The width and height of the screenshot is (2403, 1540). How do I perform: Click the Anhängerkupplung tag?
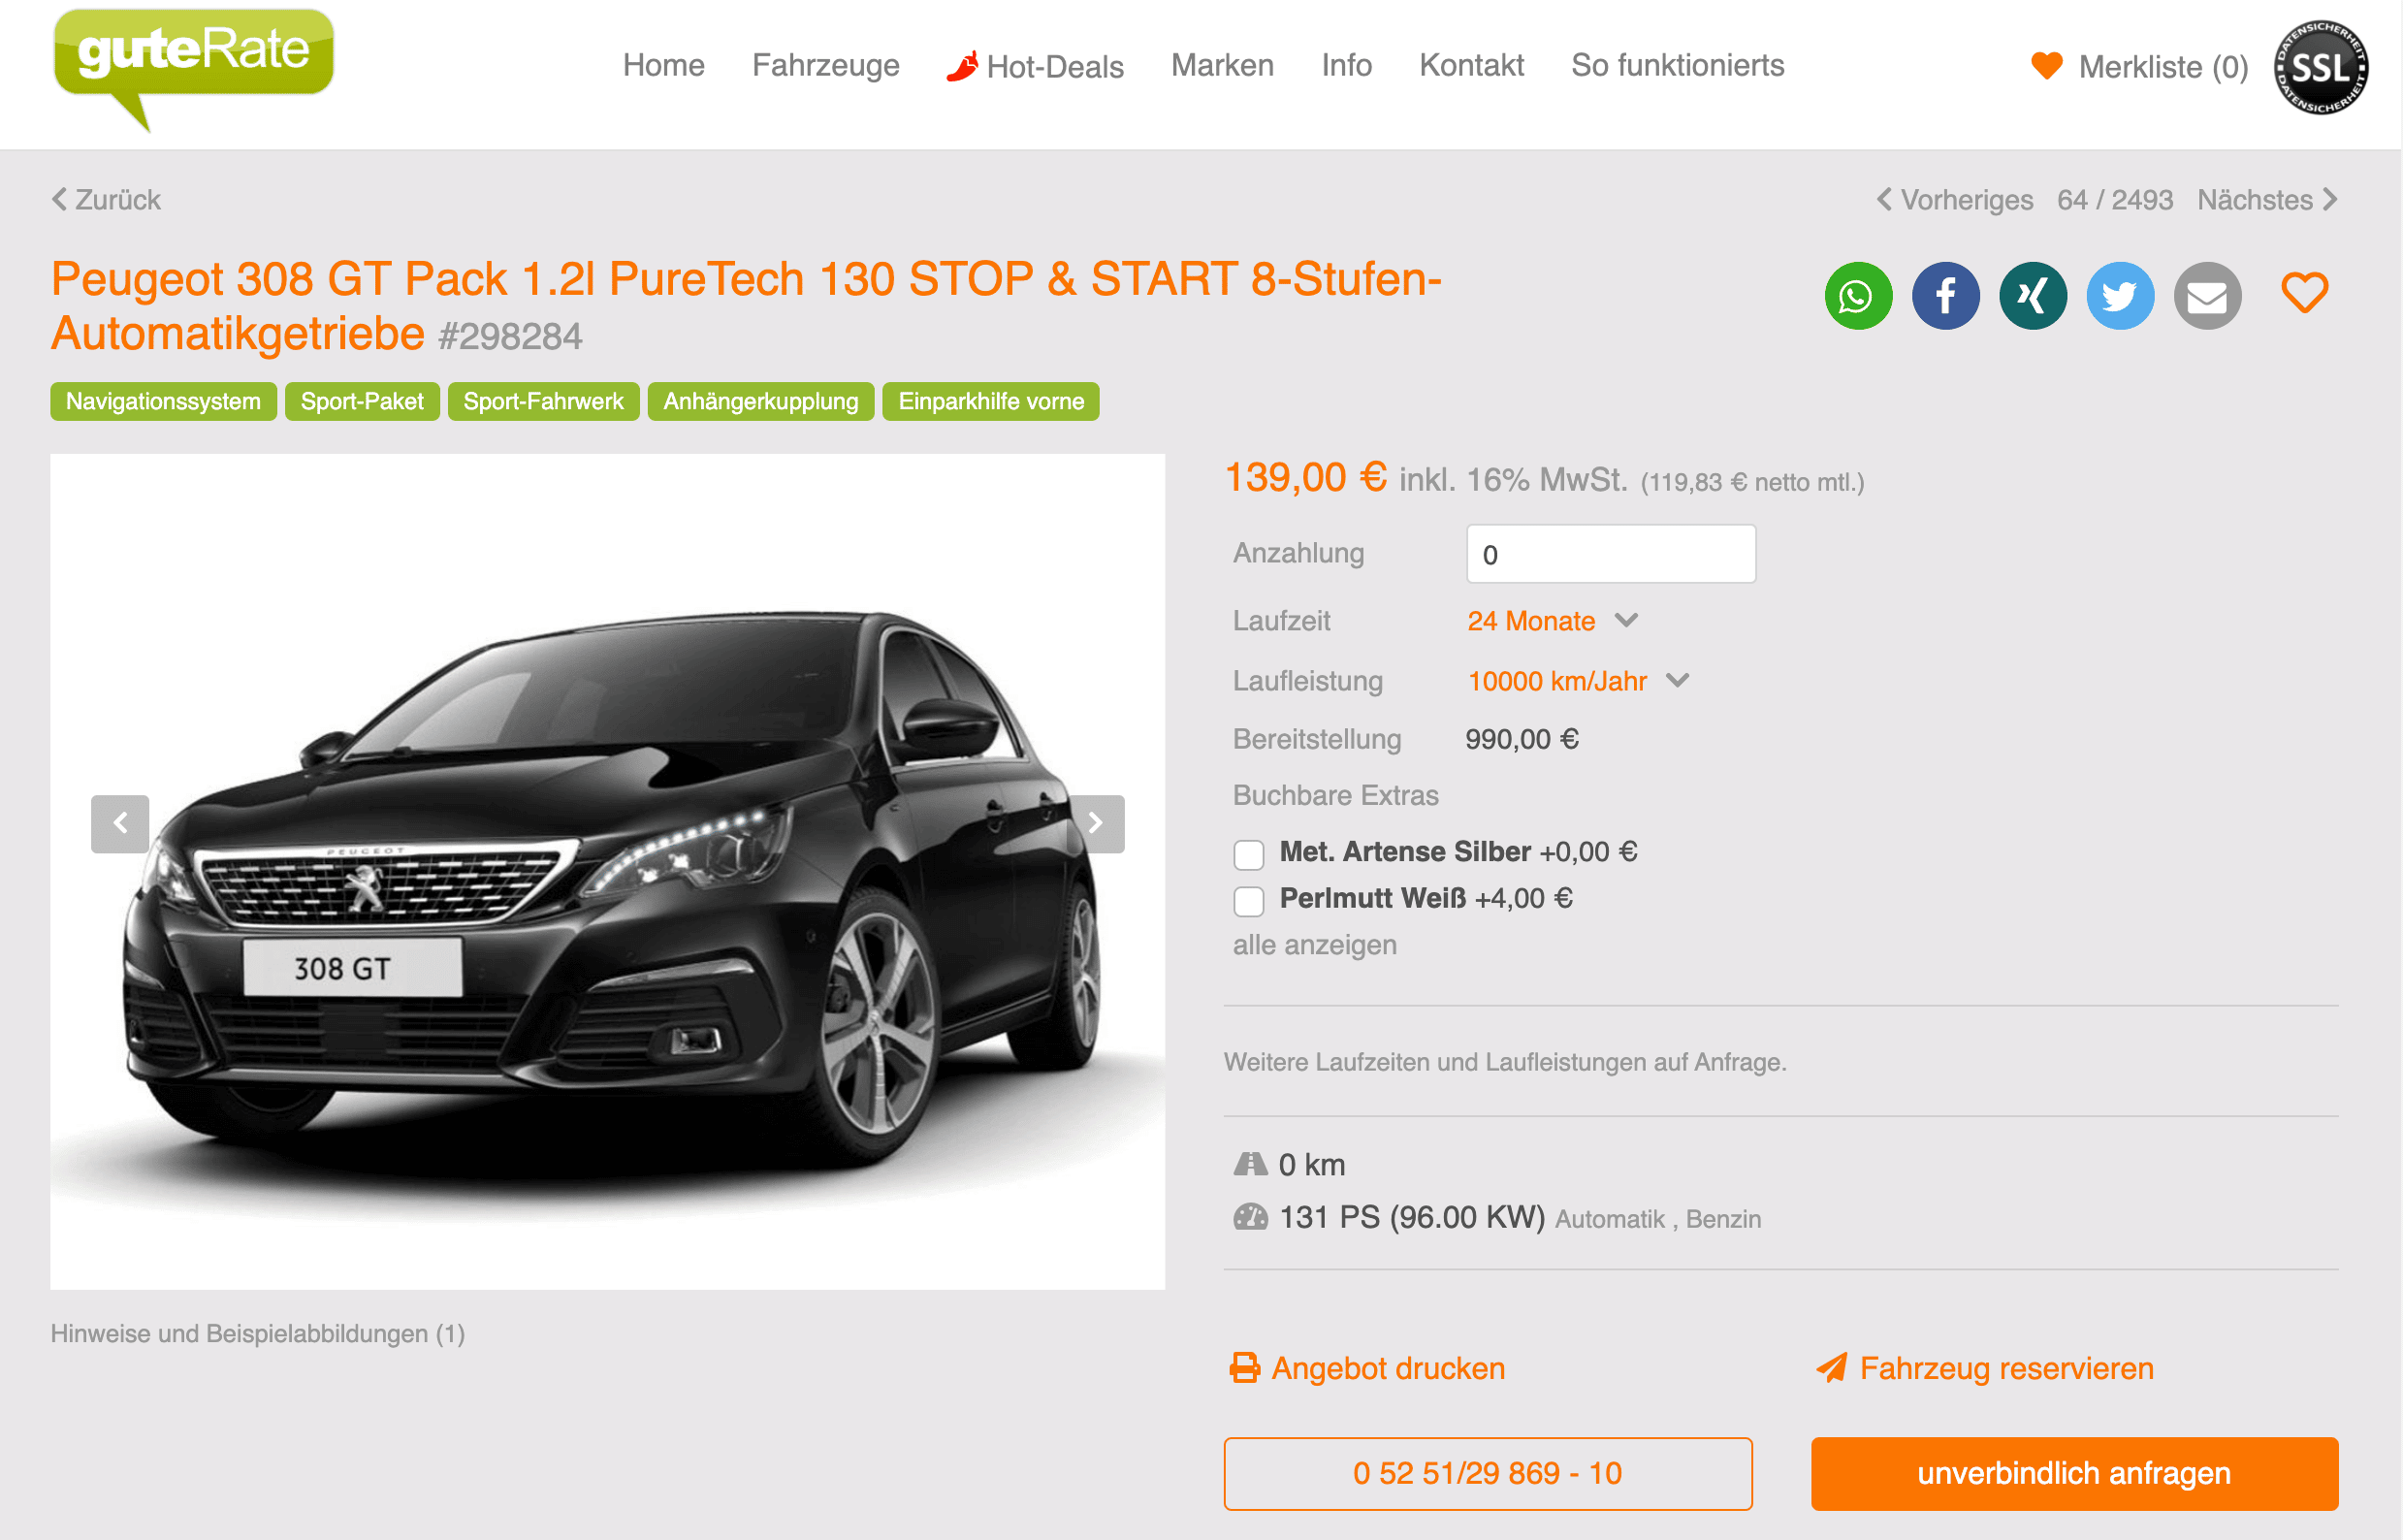(760, 402)
